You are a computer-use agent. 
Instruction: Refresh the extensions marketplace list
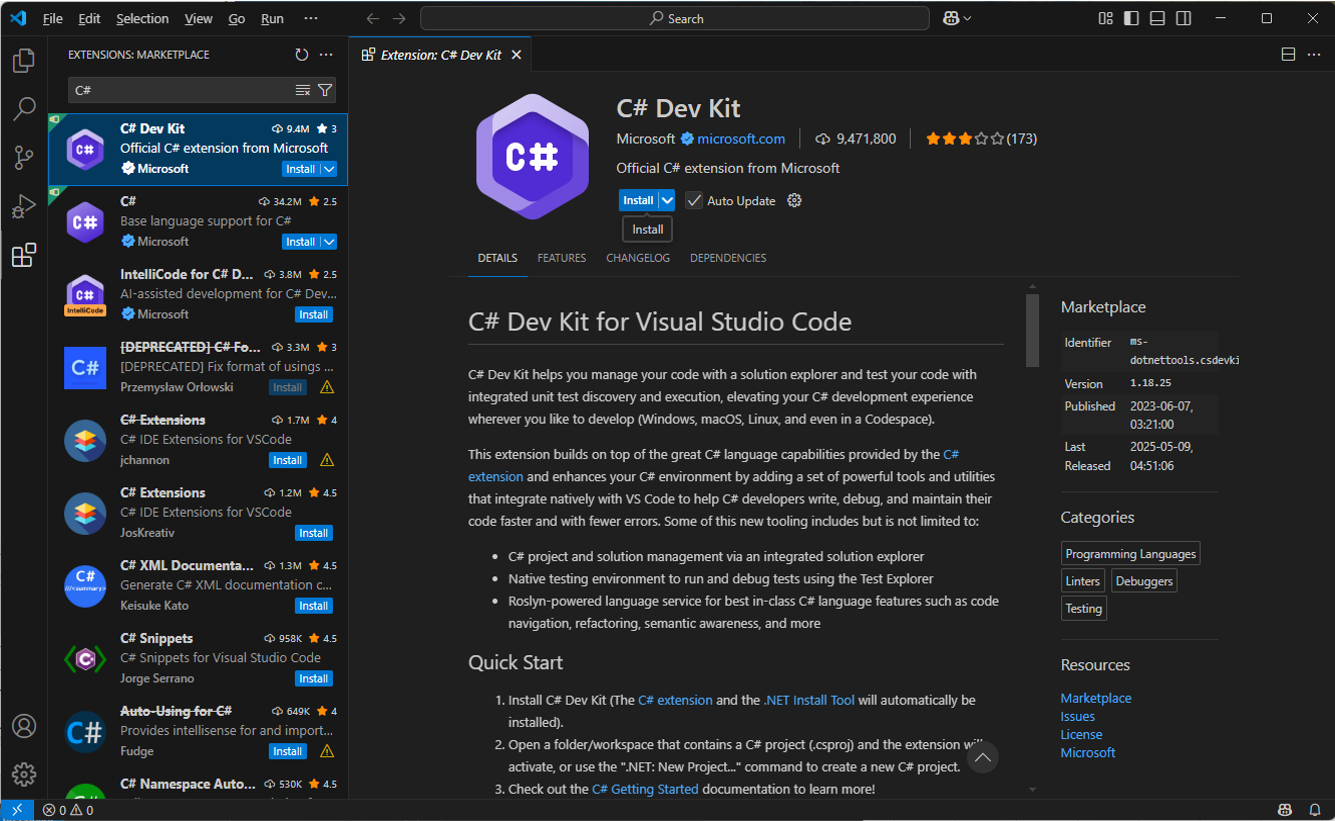coord(302,55)
